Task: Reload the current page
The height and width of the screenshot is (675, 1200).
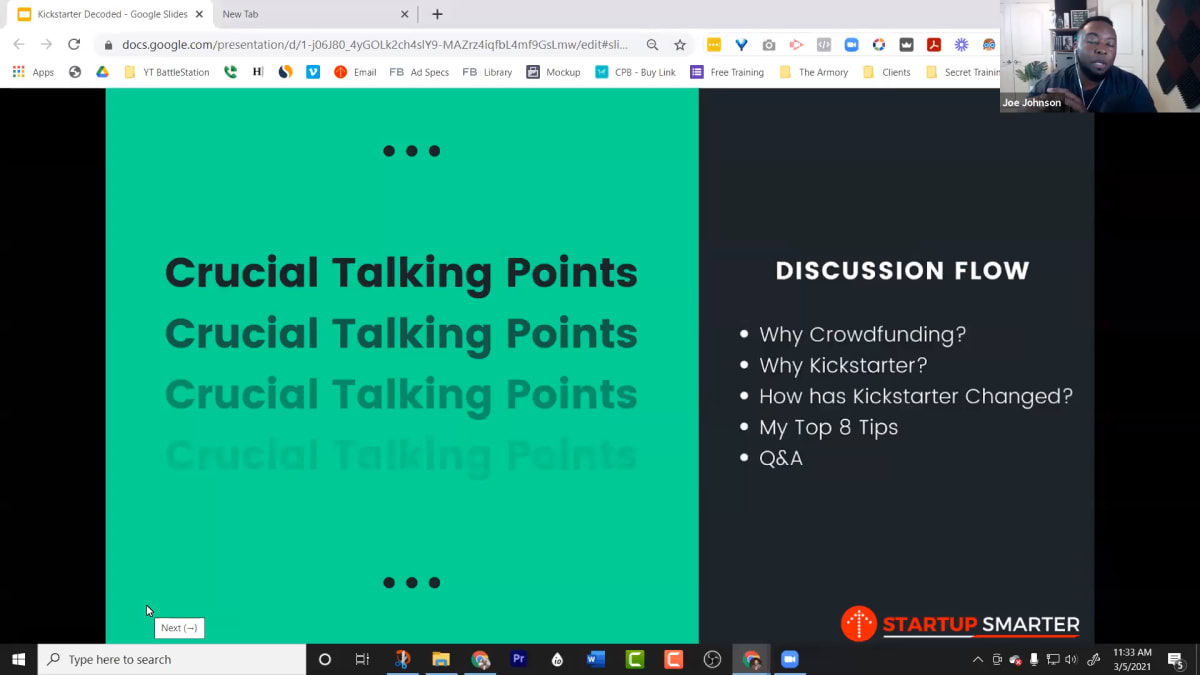Action: pos(74,44)
